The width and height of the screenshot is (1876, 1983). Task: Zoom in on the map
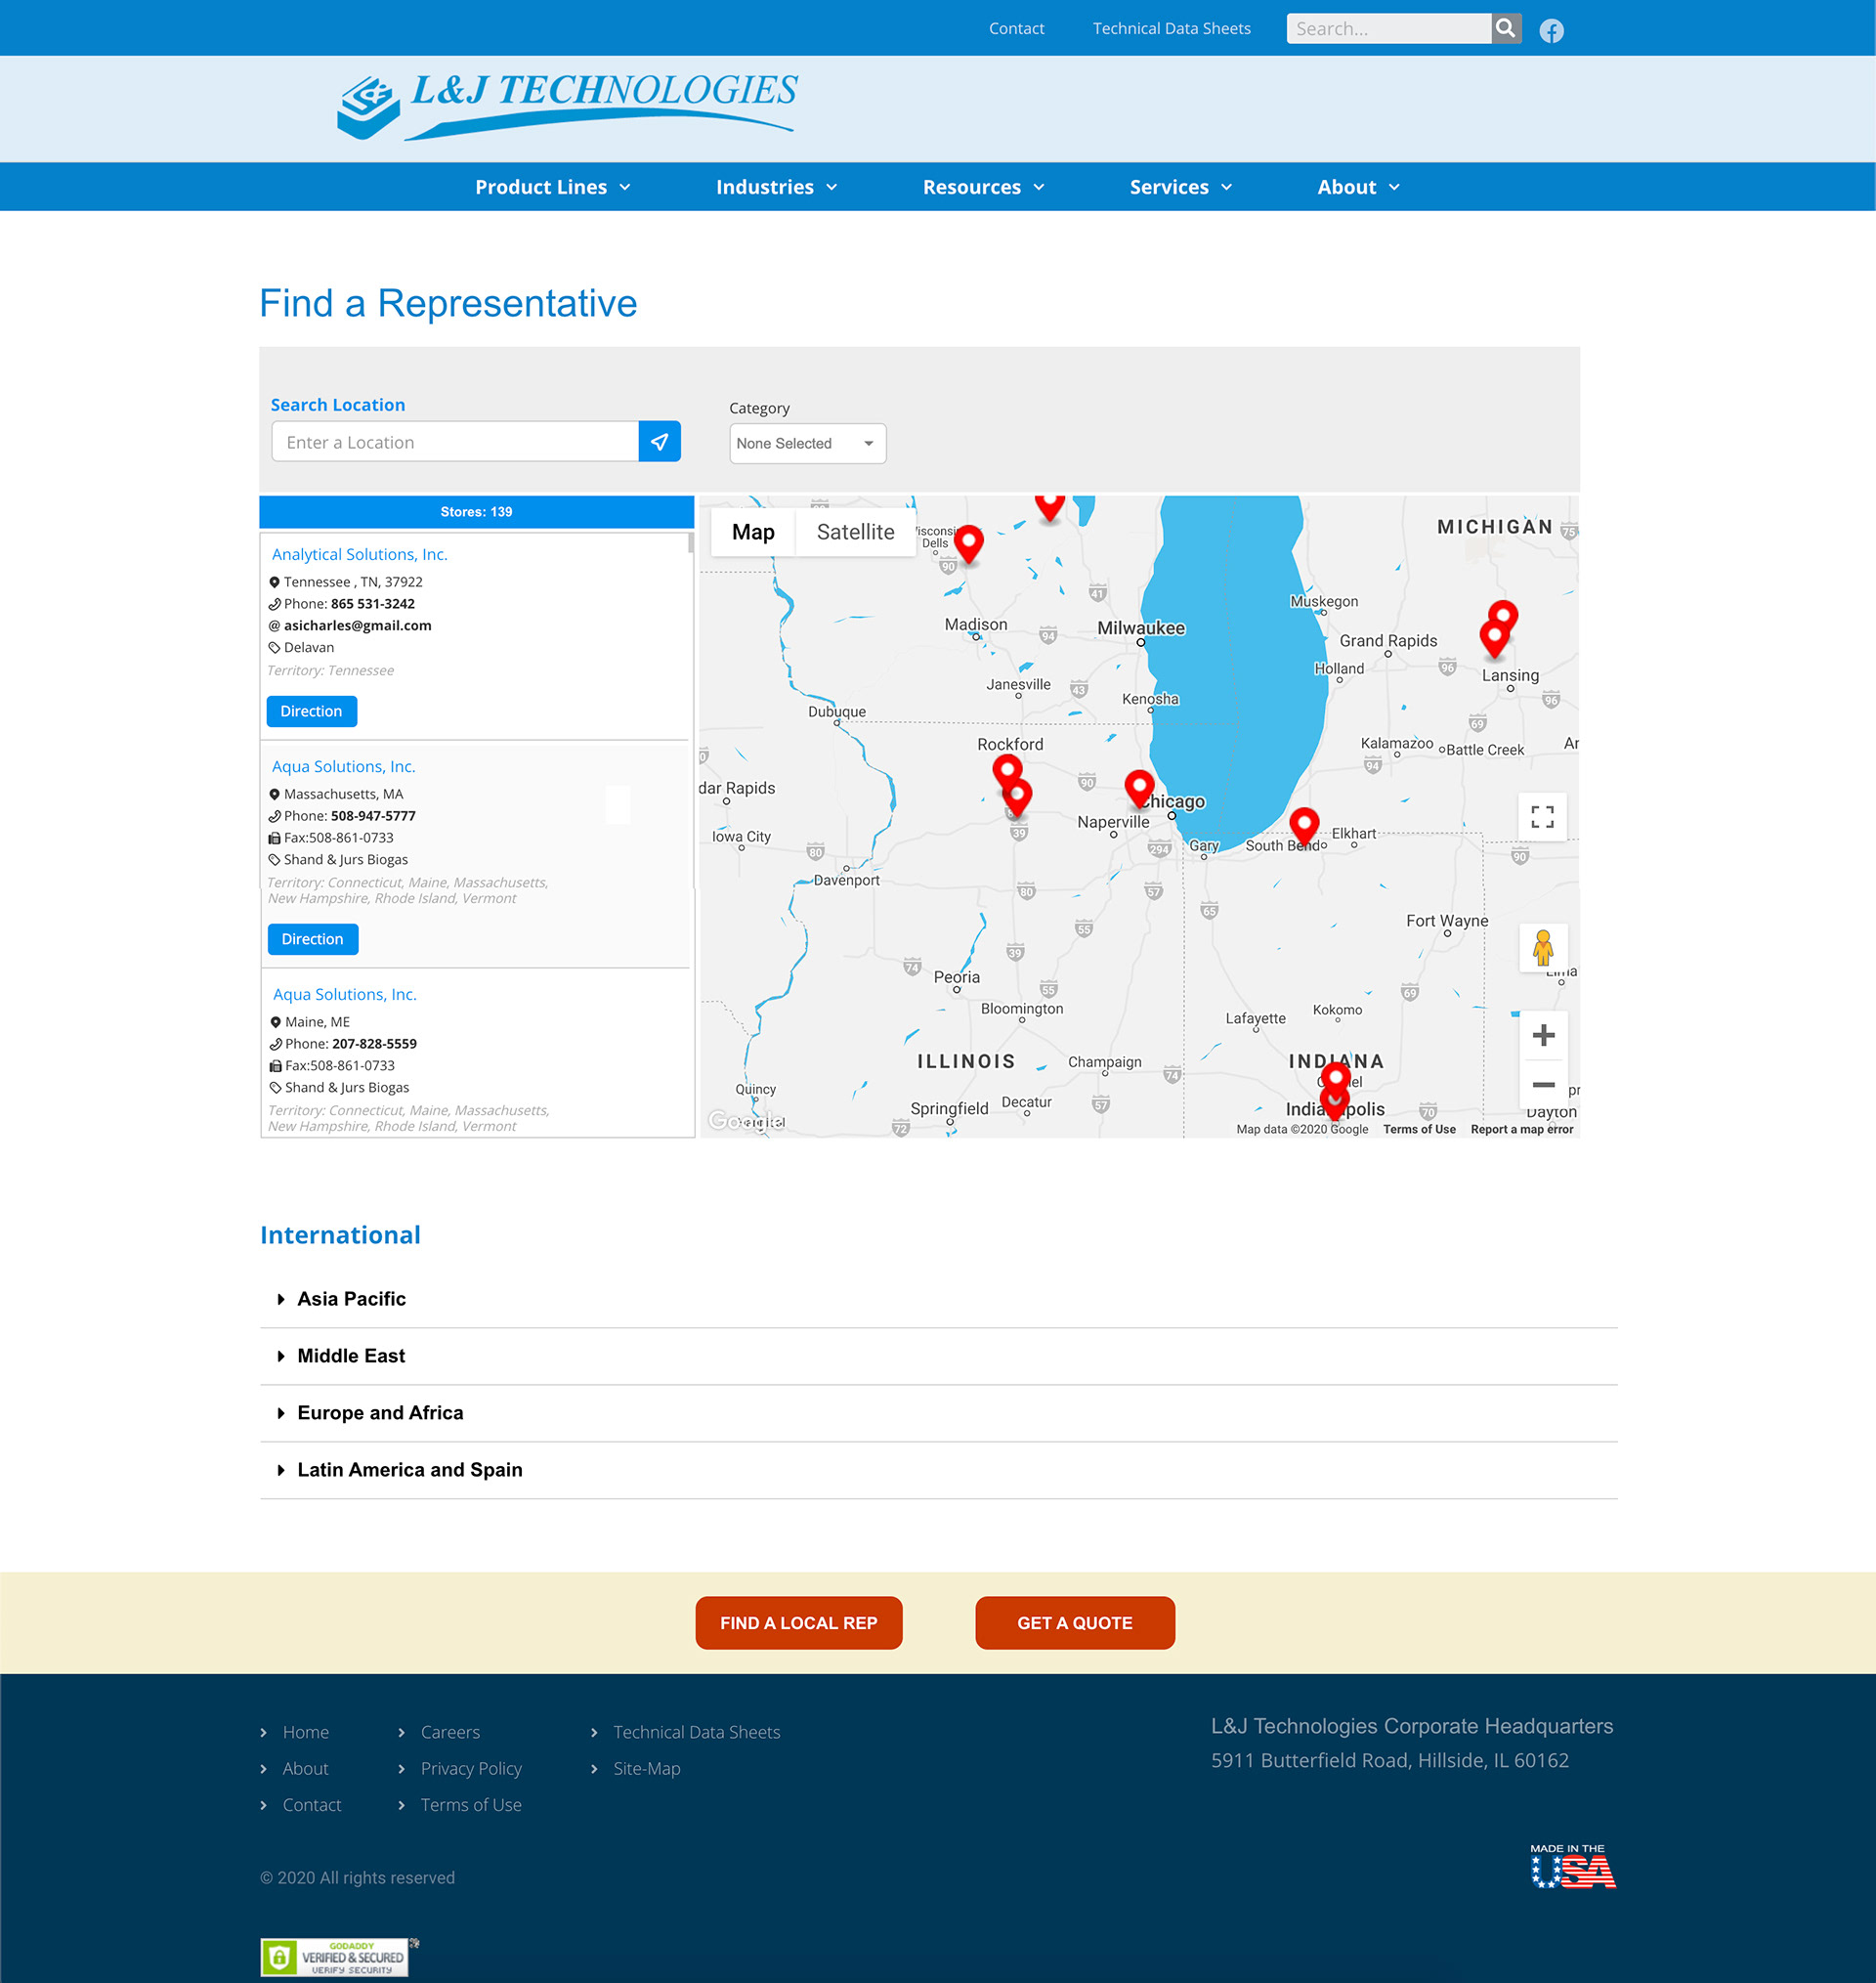click(1543, 1035)
